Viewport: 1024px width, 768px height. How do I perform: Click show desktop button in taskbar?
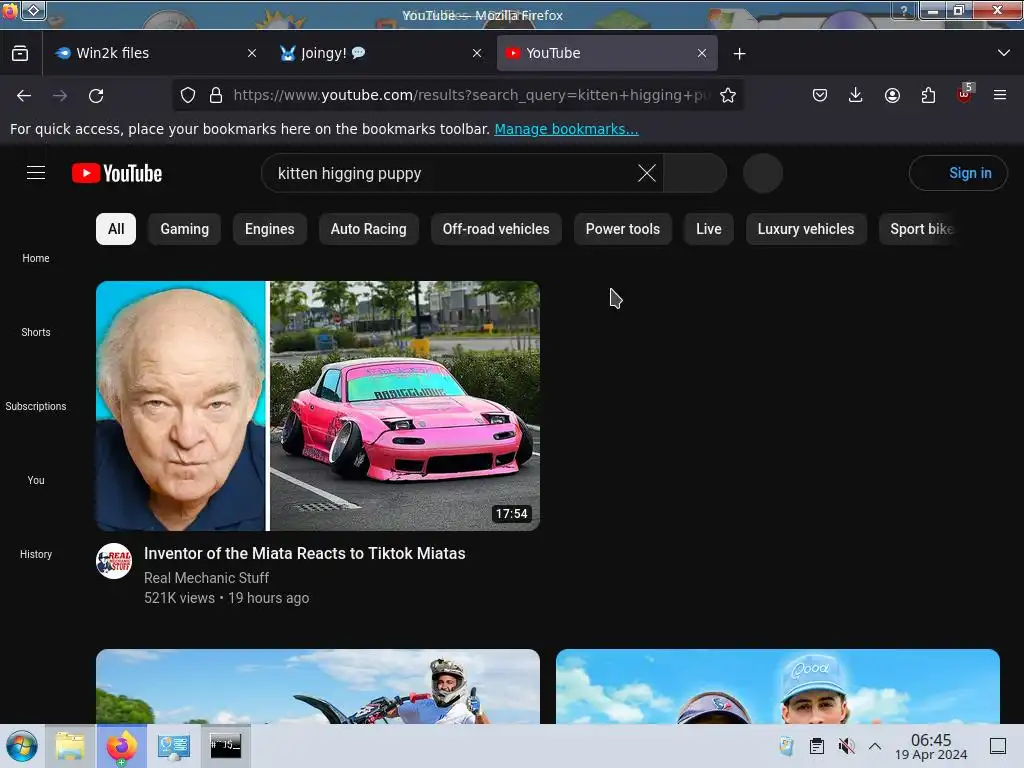(x=998, y=746)
